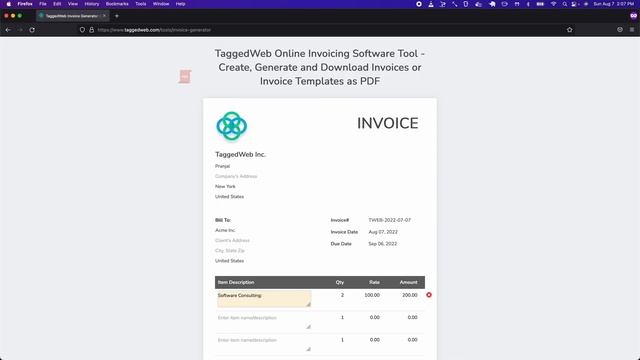
Task: Click the purple private browsing mask icon
Action: pyautogui.click(x=633, y=16)
